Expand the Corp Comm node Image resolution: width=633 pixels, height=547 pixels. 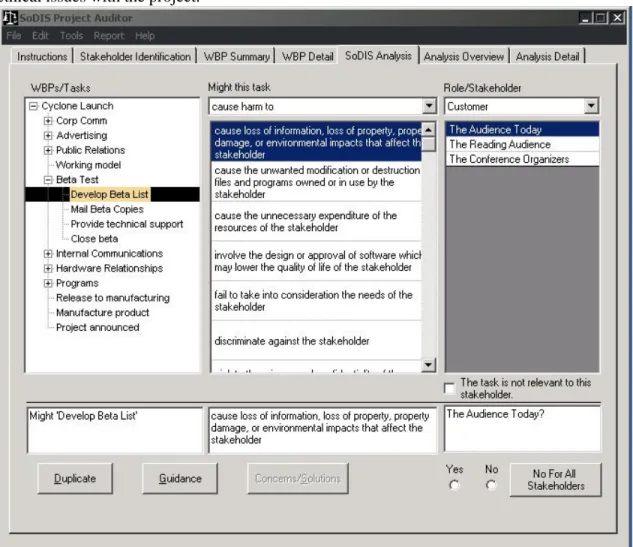48,121
